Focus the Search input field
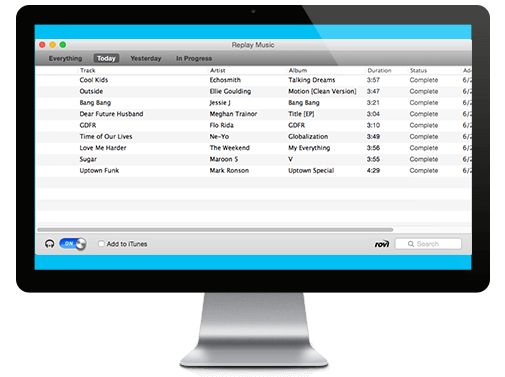The height and width of the screenshot is (377, 505). [428, 244]
